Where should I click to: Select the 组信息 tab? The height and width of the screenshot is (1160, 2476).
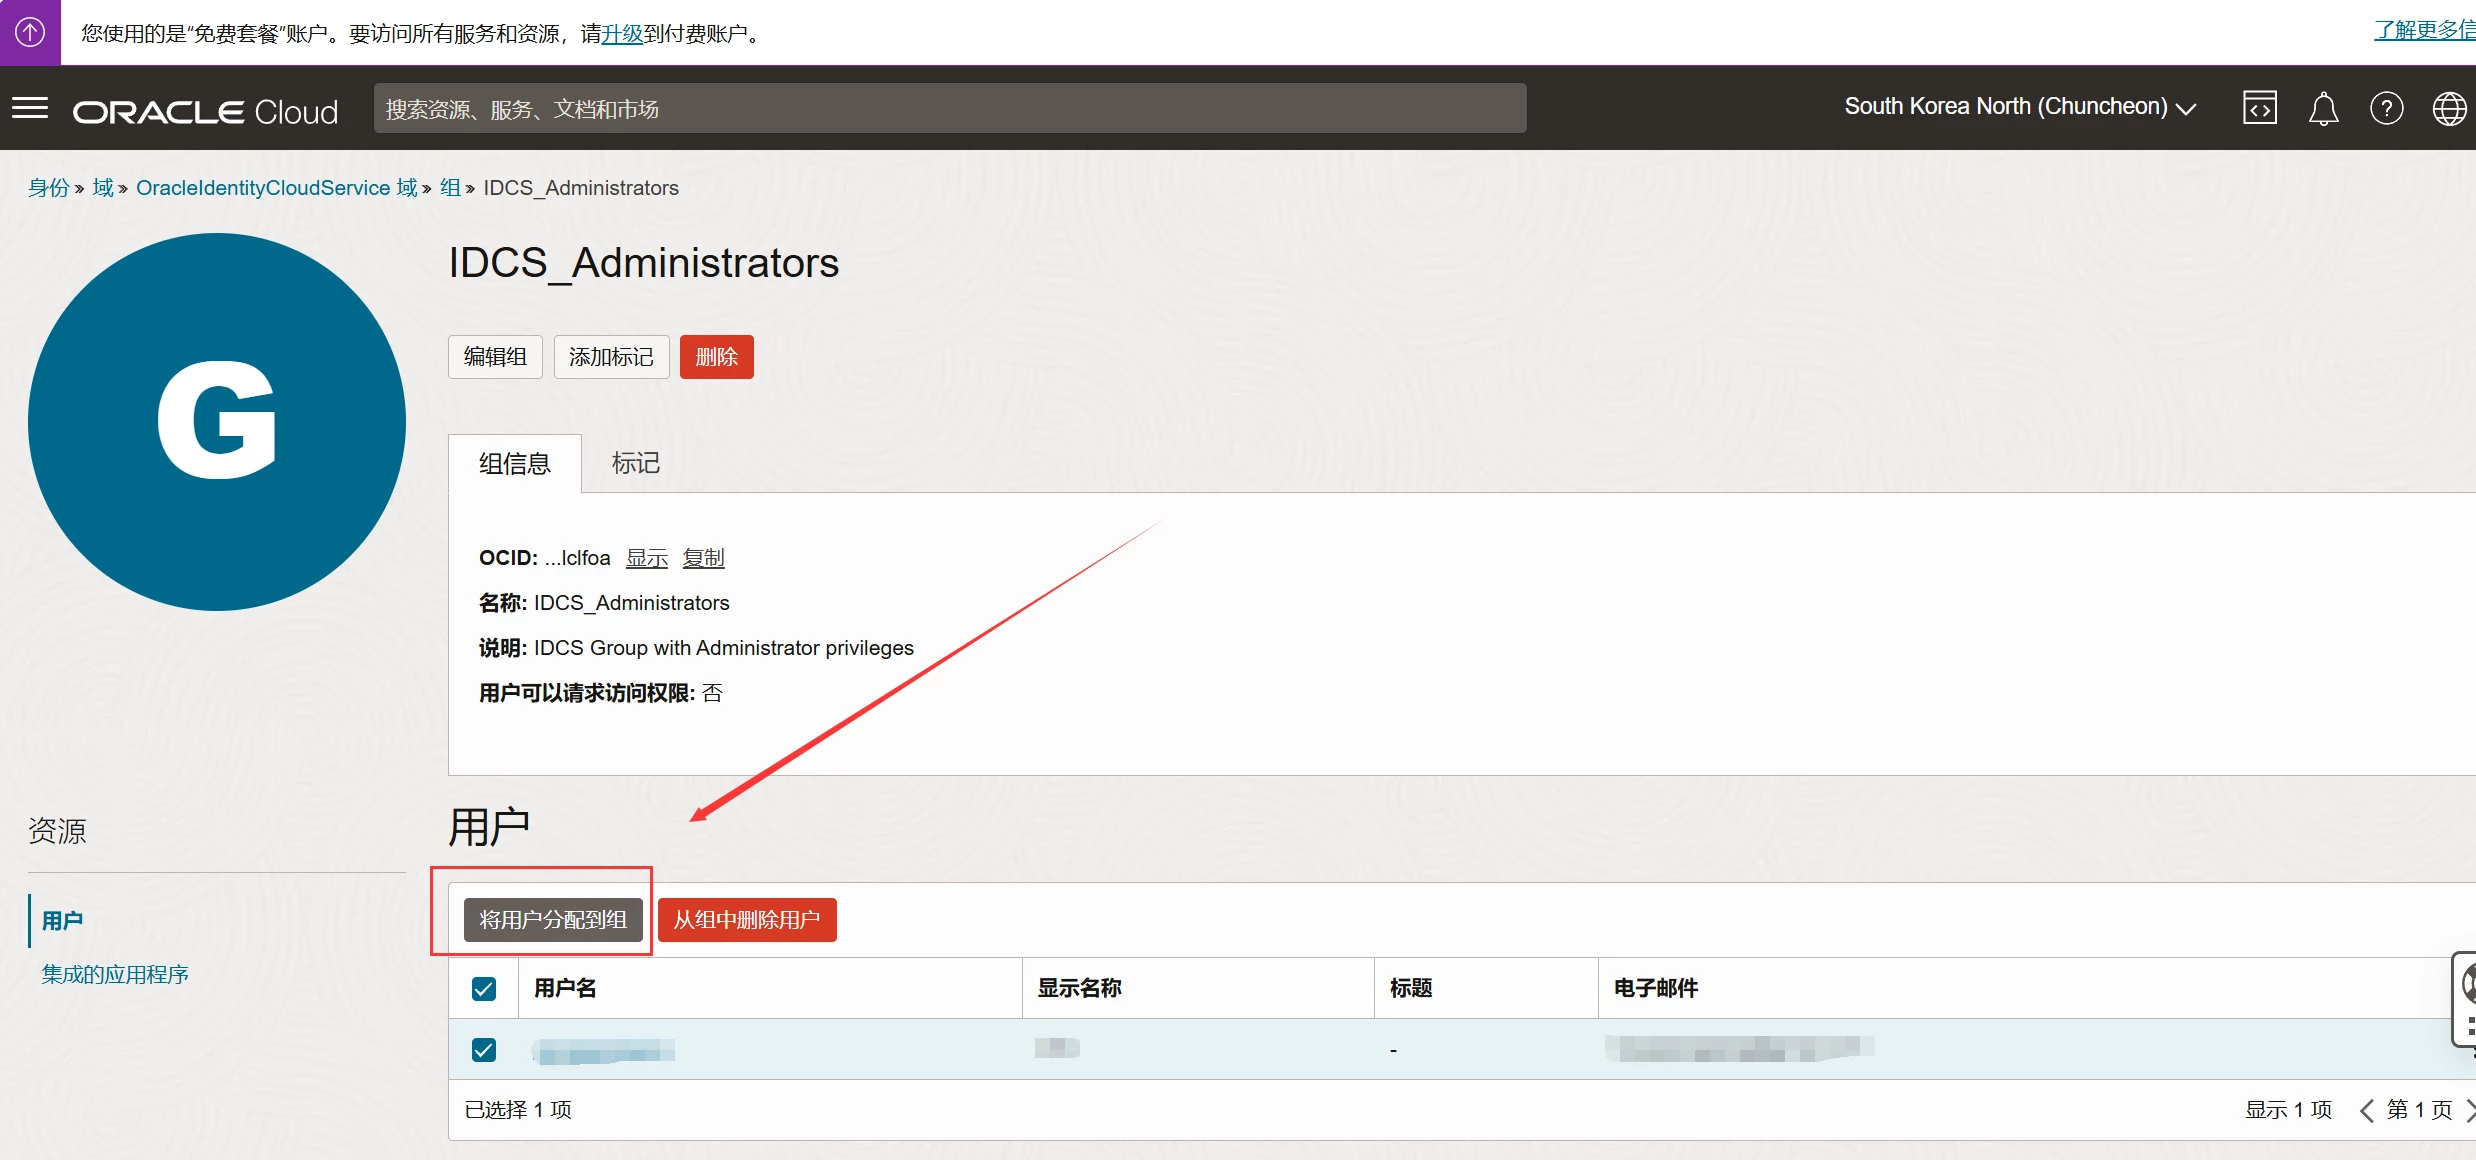(514, 464)
